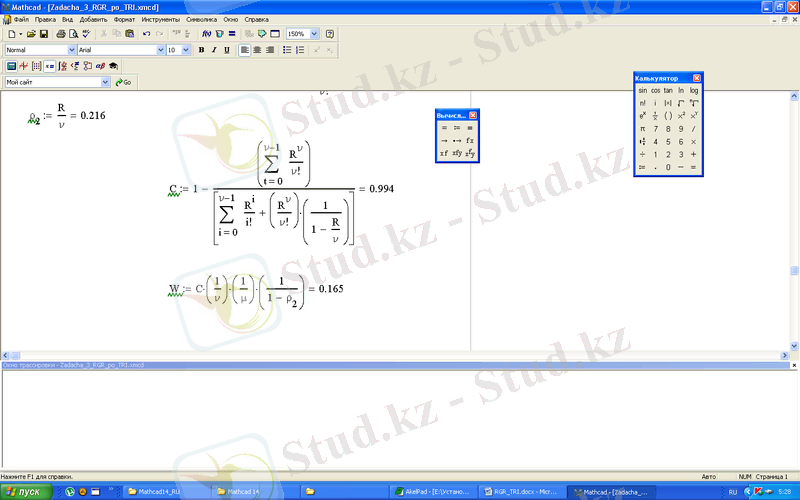Open a file with the folder icon

(31, 34)
